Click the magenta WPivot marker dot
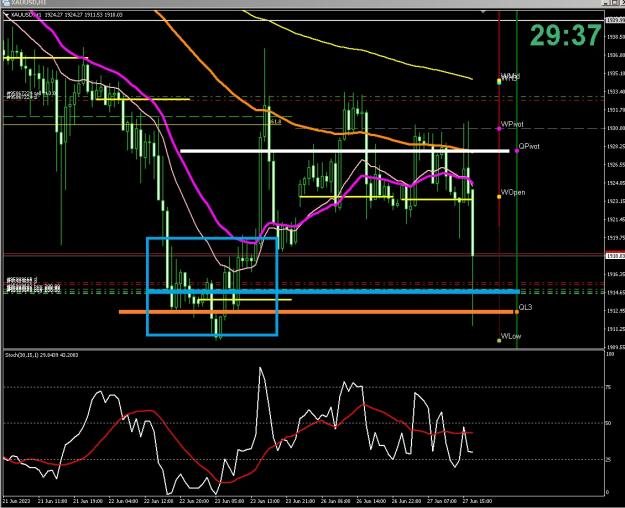 click(499, 129)
